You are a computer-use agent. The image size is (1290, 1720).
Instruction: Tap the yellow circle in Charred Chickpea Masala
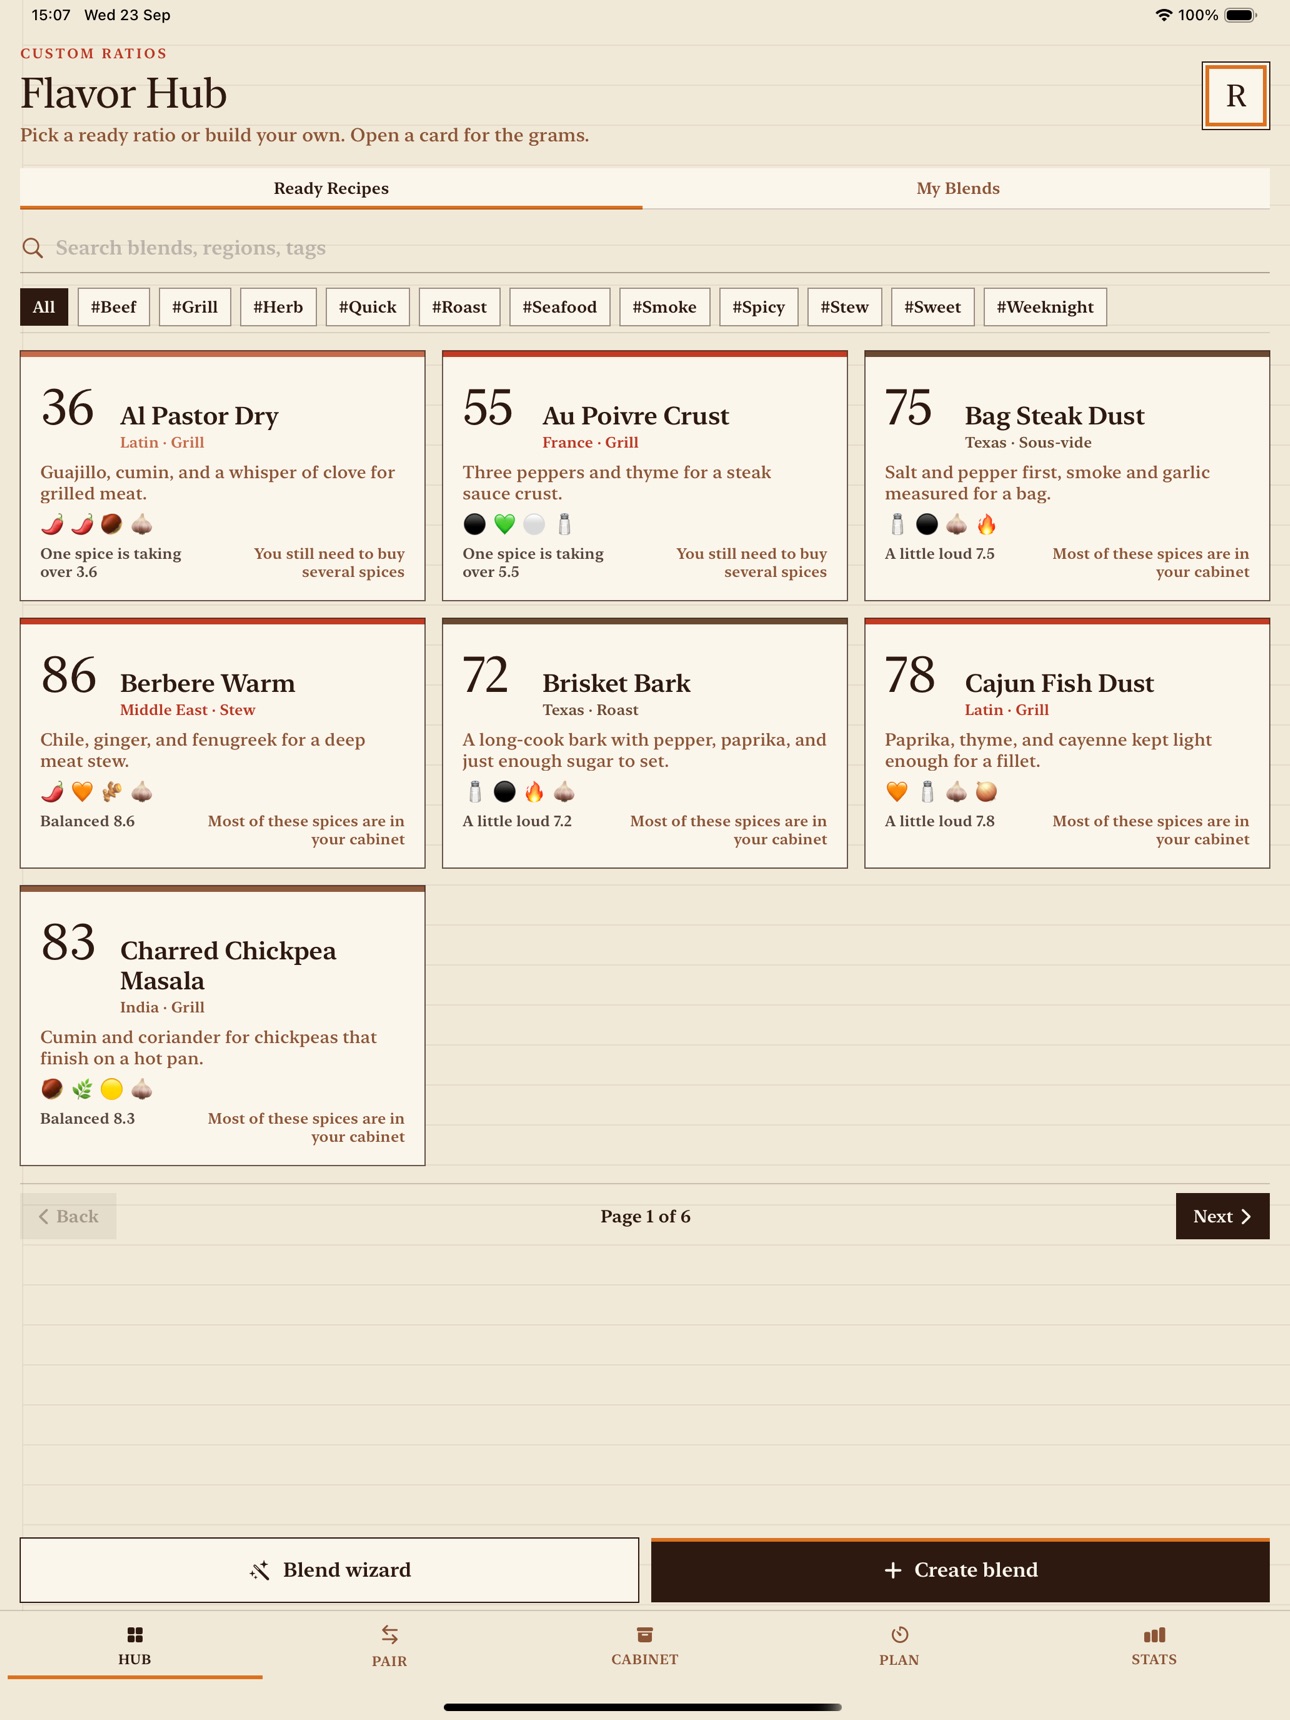[112, 1089]
